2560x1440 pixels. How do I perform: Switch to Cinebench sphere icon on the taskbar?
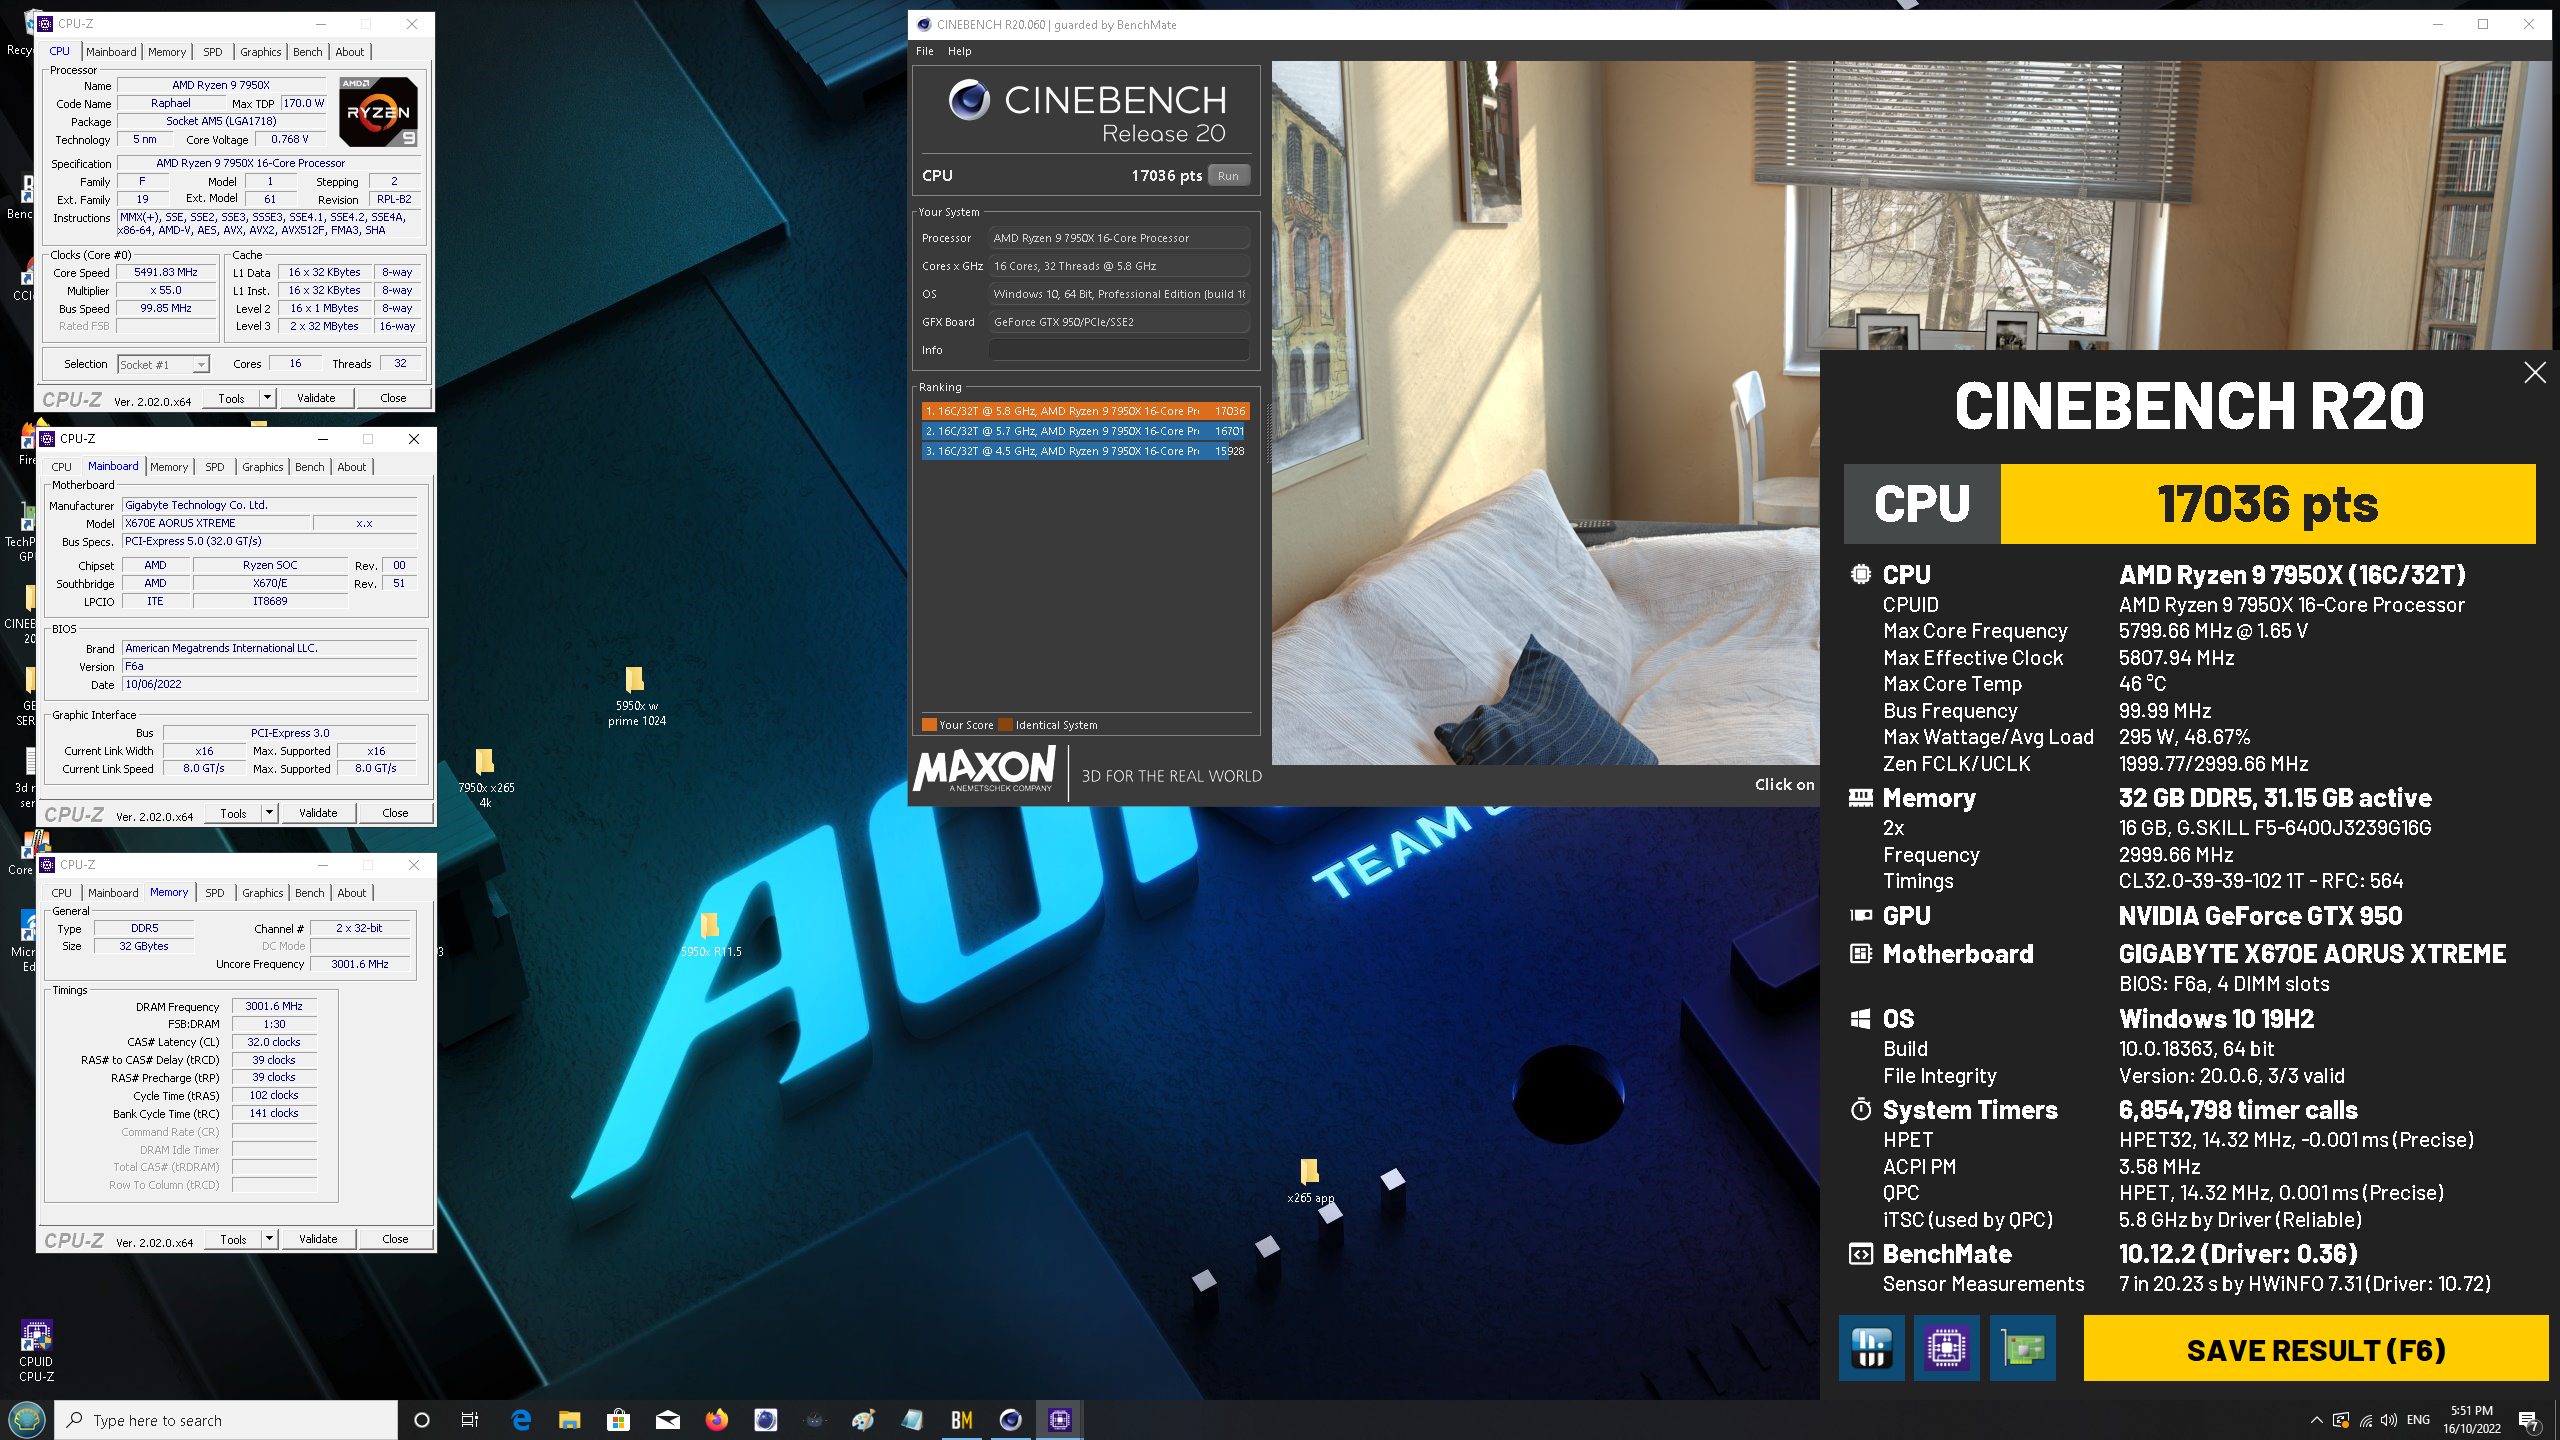[1010, 1420]
